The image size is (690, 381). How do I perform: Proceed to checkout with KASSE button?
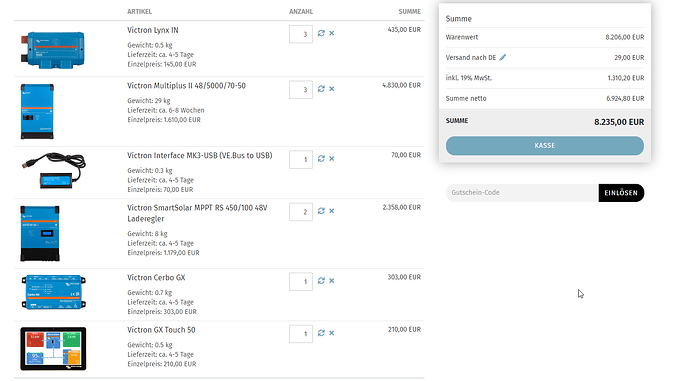545,146
